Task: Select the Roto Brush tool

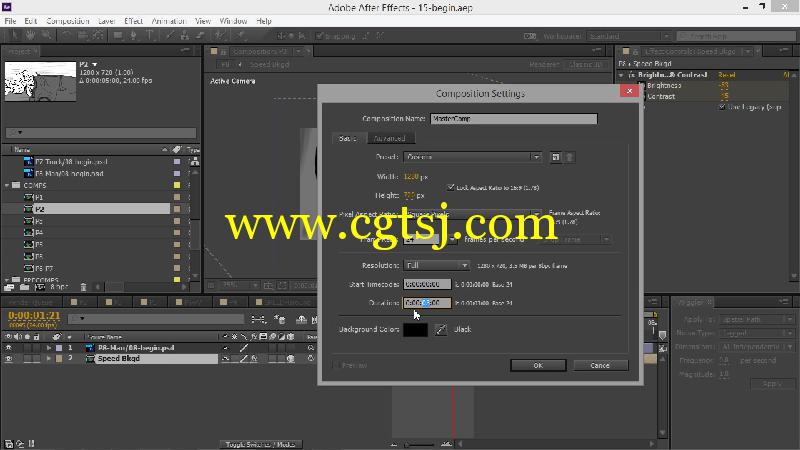Action: click(x=220, y=35)
